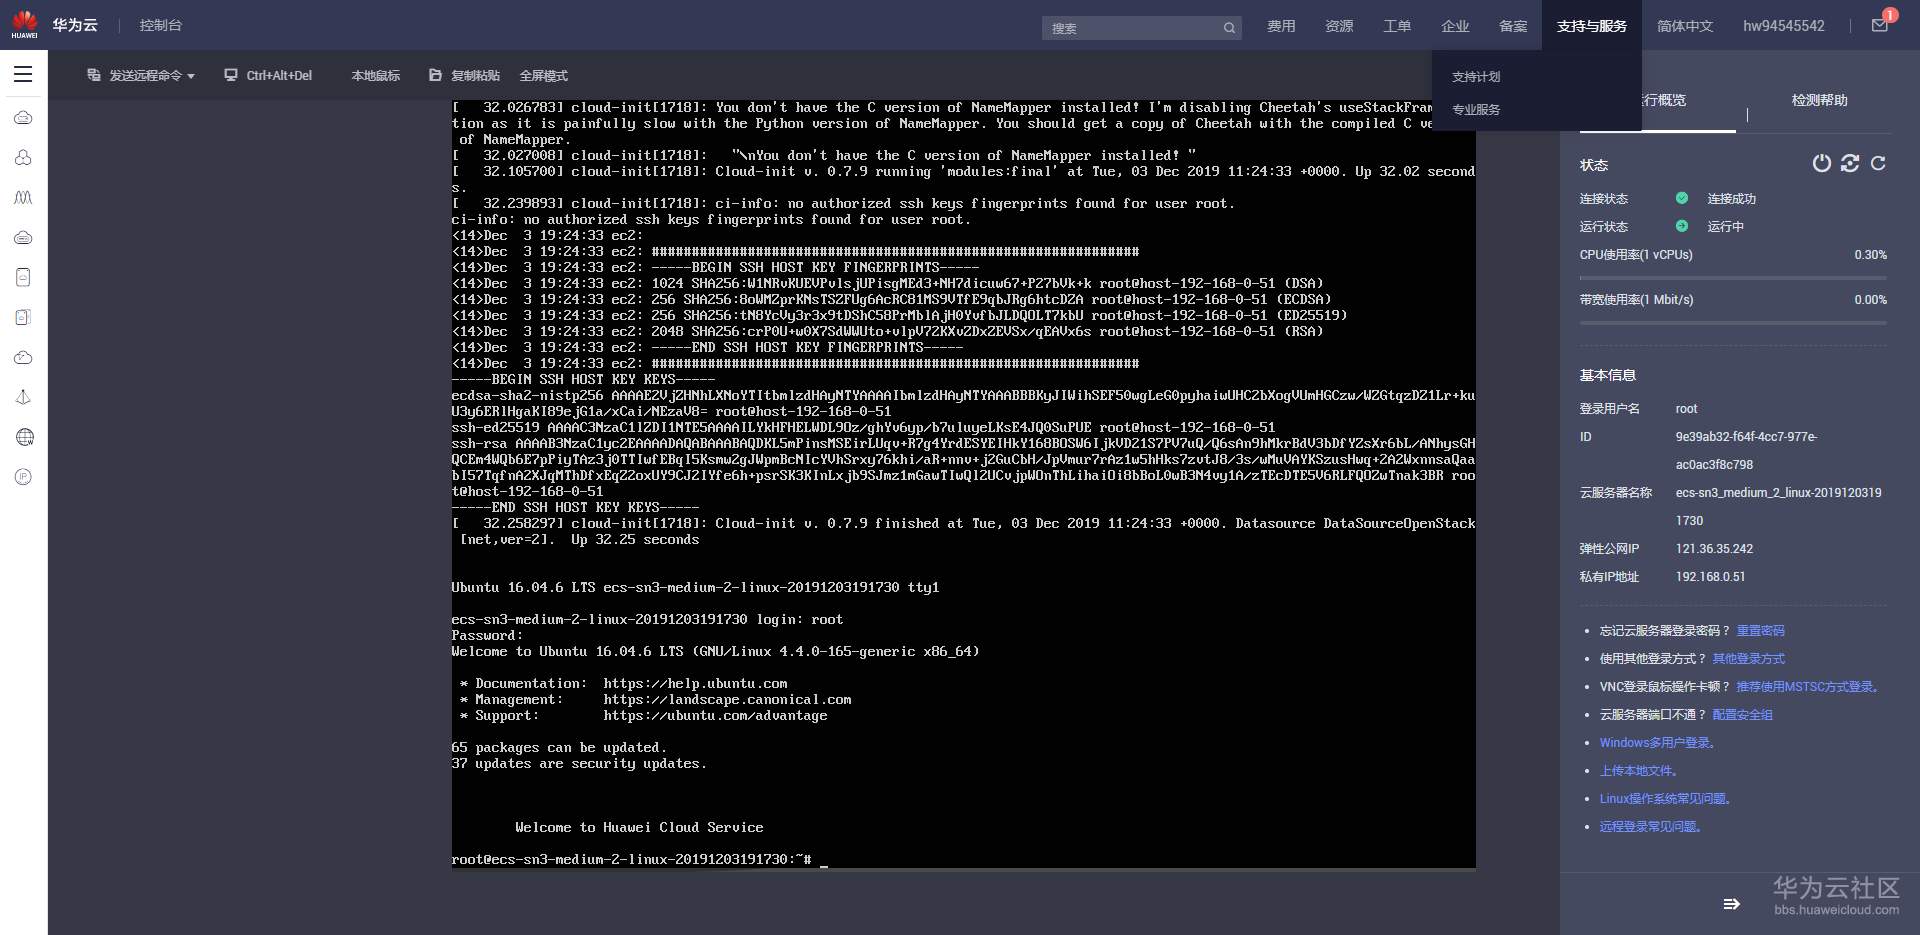This screenshot has width=1920, height=935.
Task: Open the 简体中文 language dropdown
Action: click(1685, 26)
